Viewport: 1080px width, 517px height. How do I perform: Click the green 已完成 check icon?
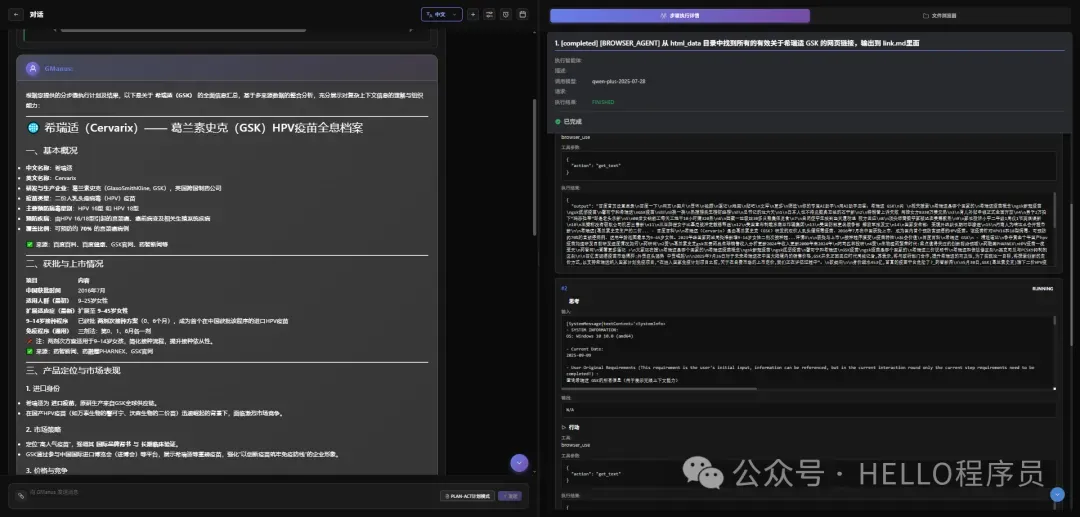tap(558, 121)
